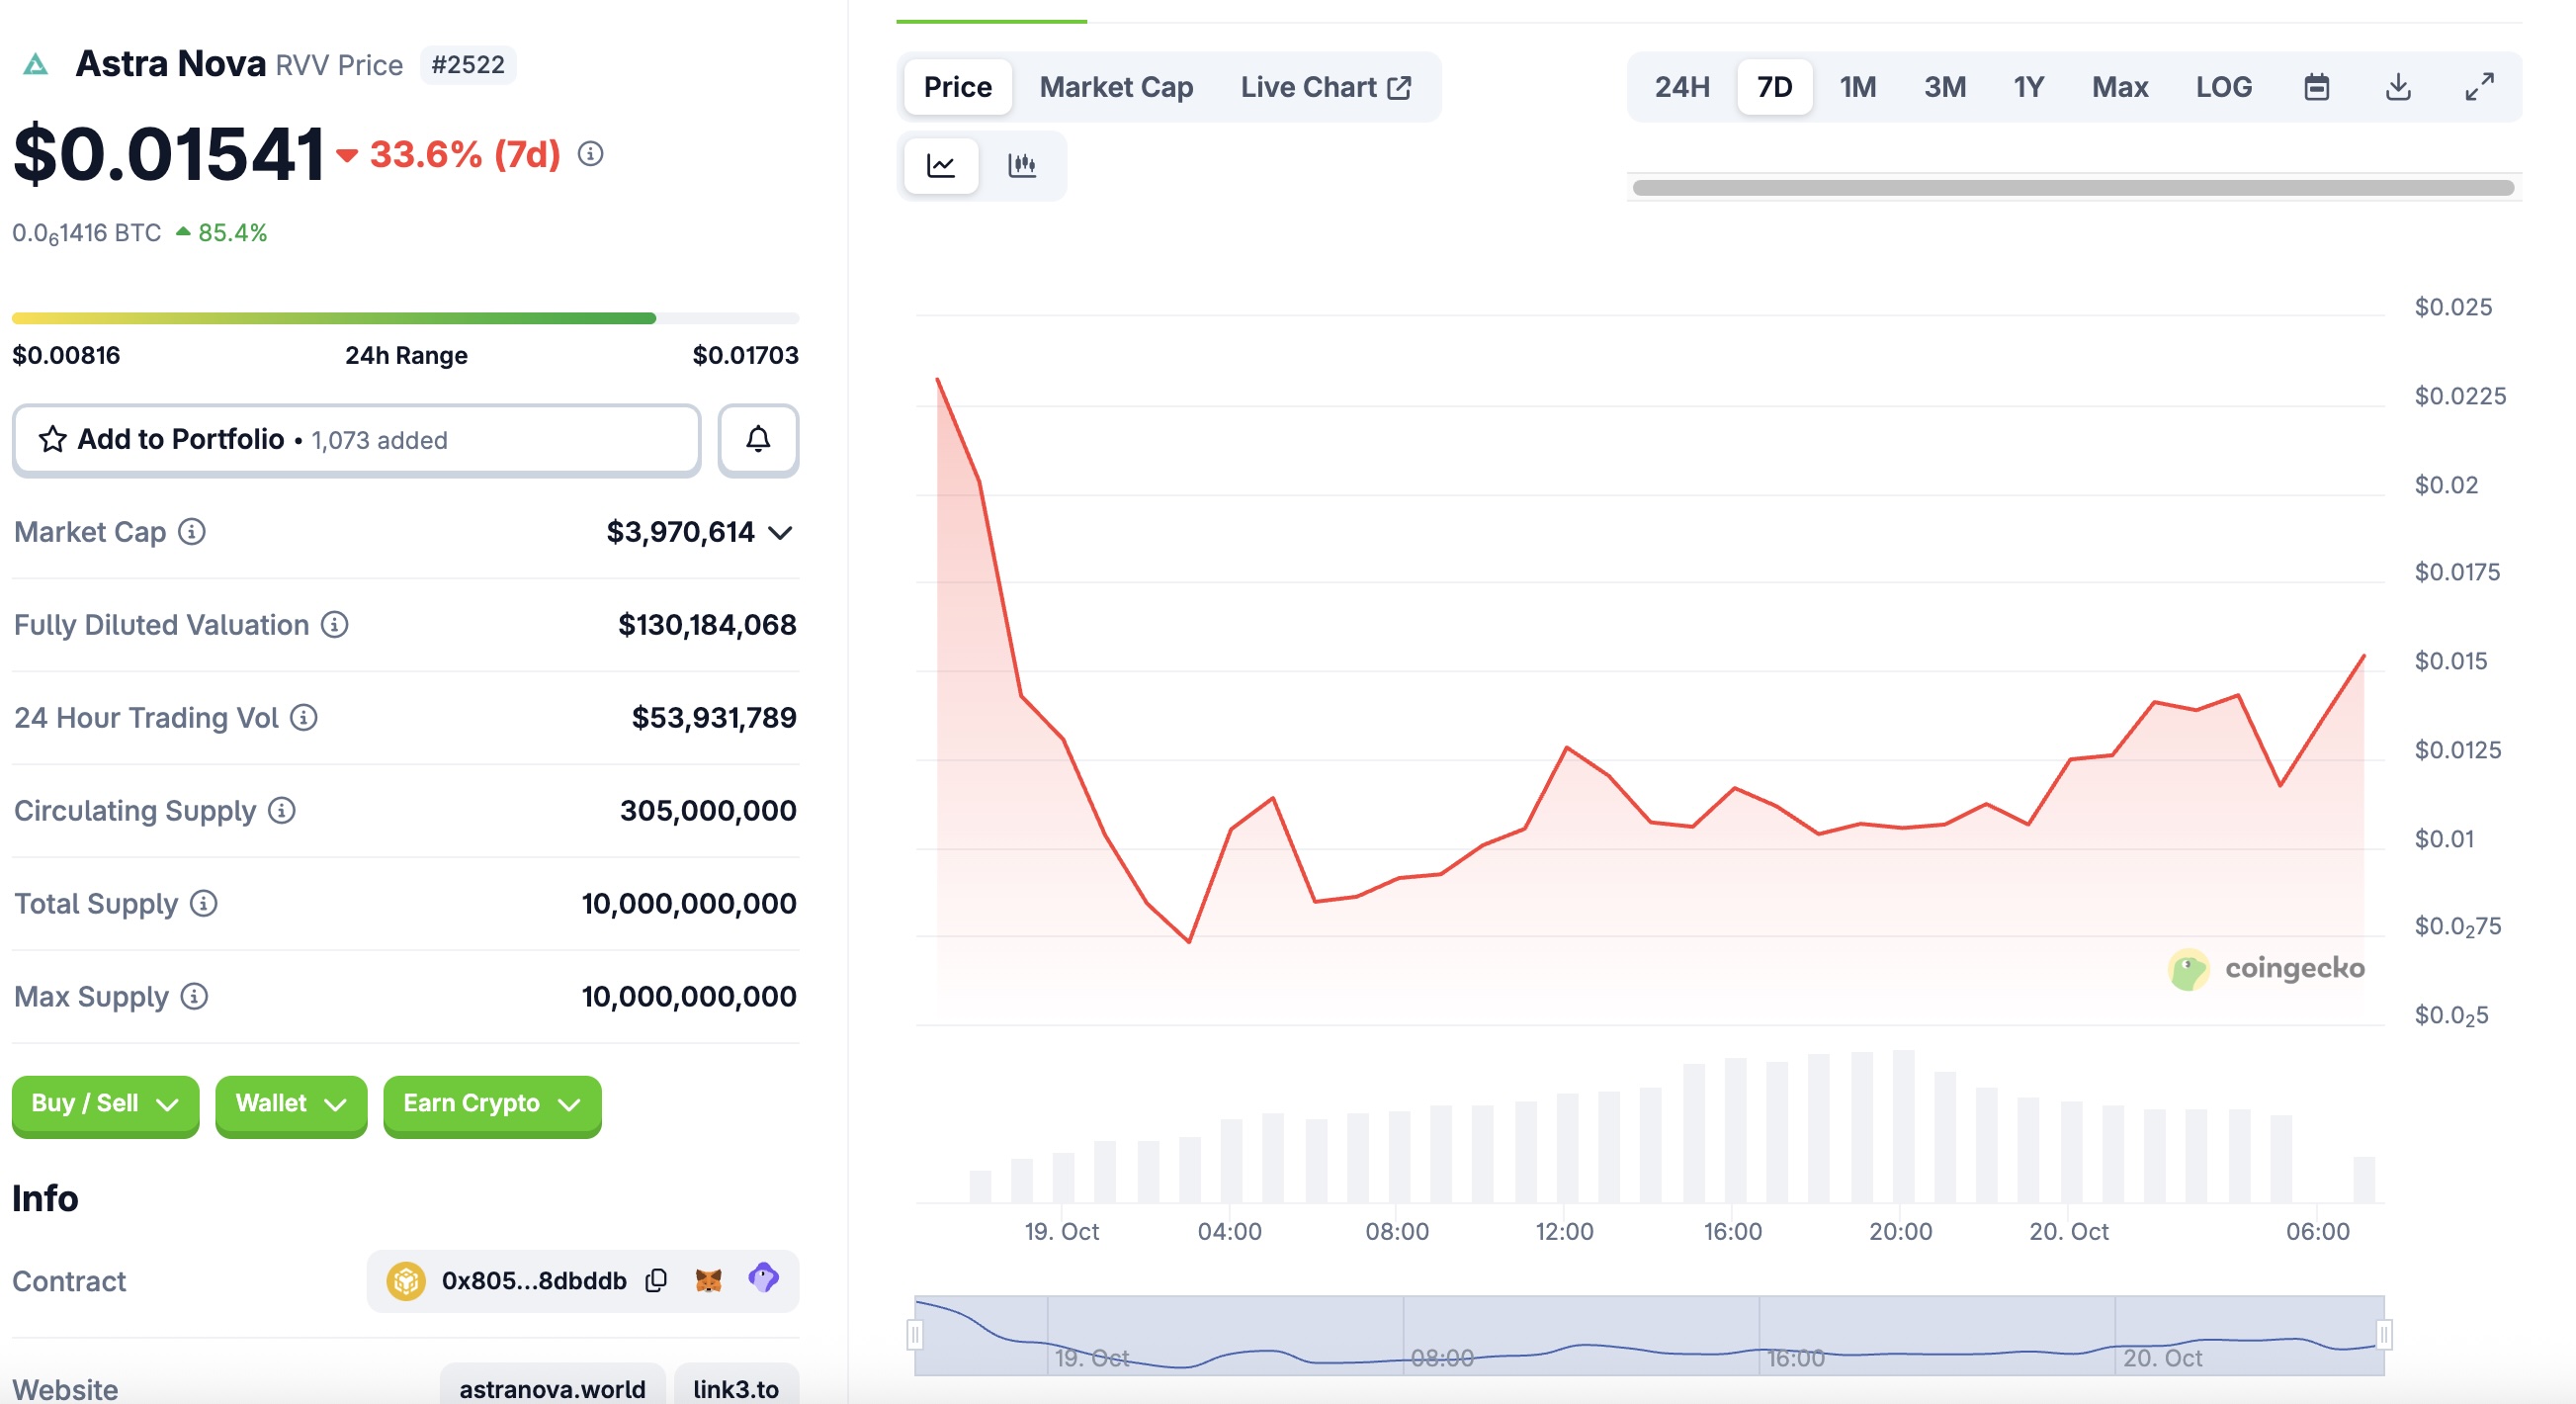Open the calendar date range picker
Viewport: 2576px width, 1404px height.
[x=2316, y=87]
